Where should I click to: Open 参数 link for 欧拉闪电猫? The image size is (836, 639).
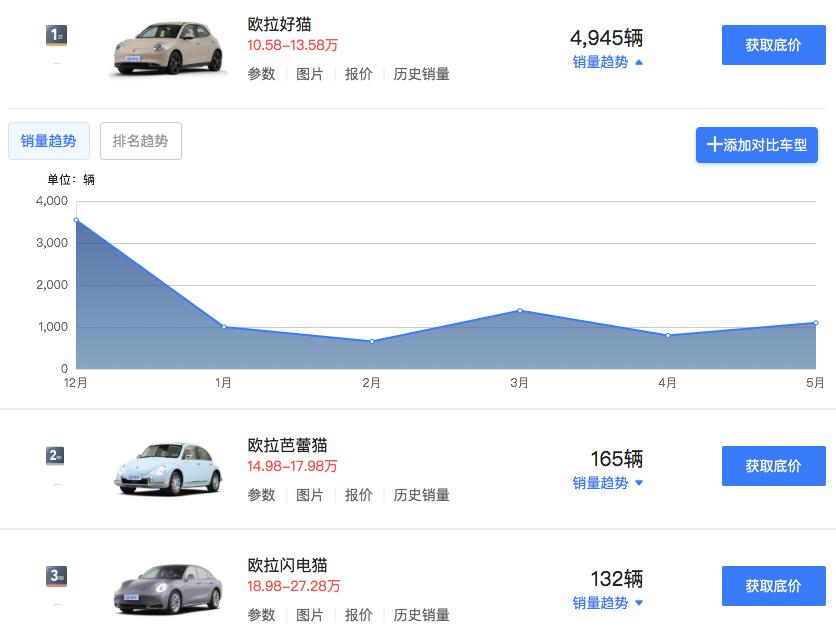261,615
